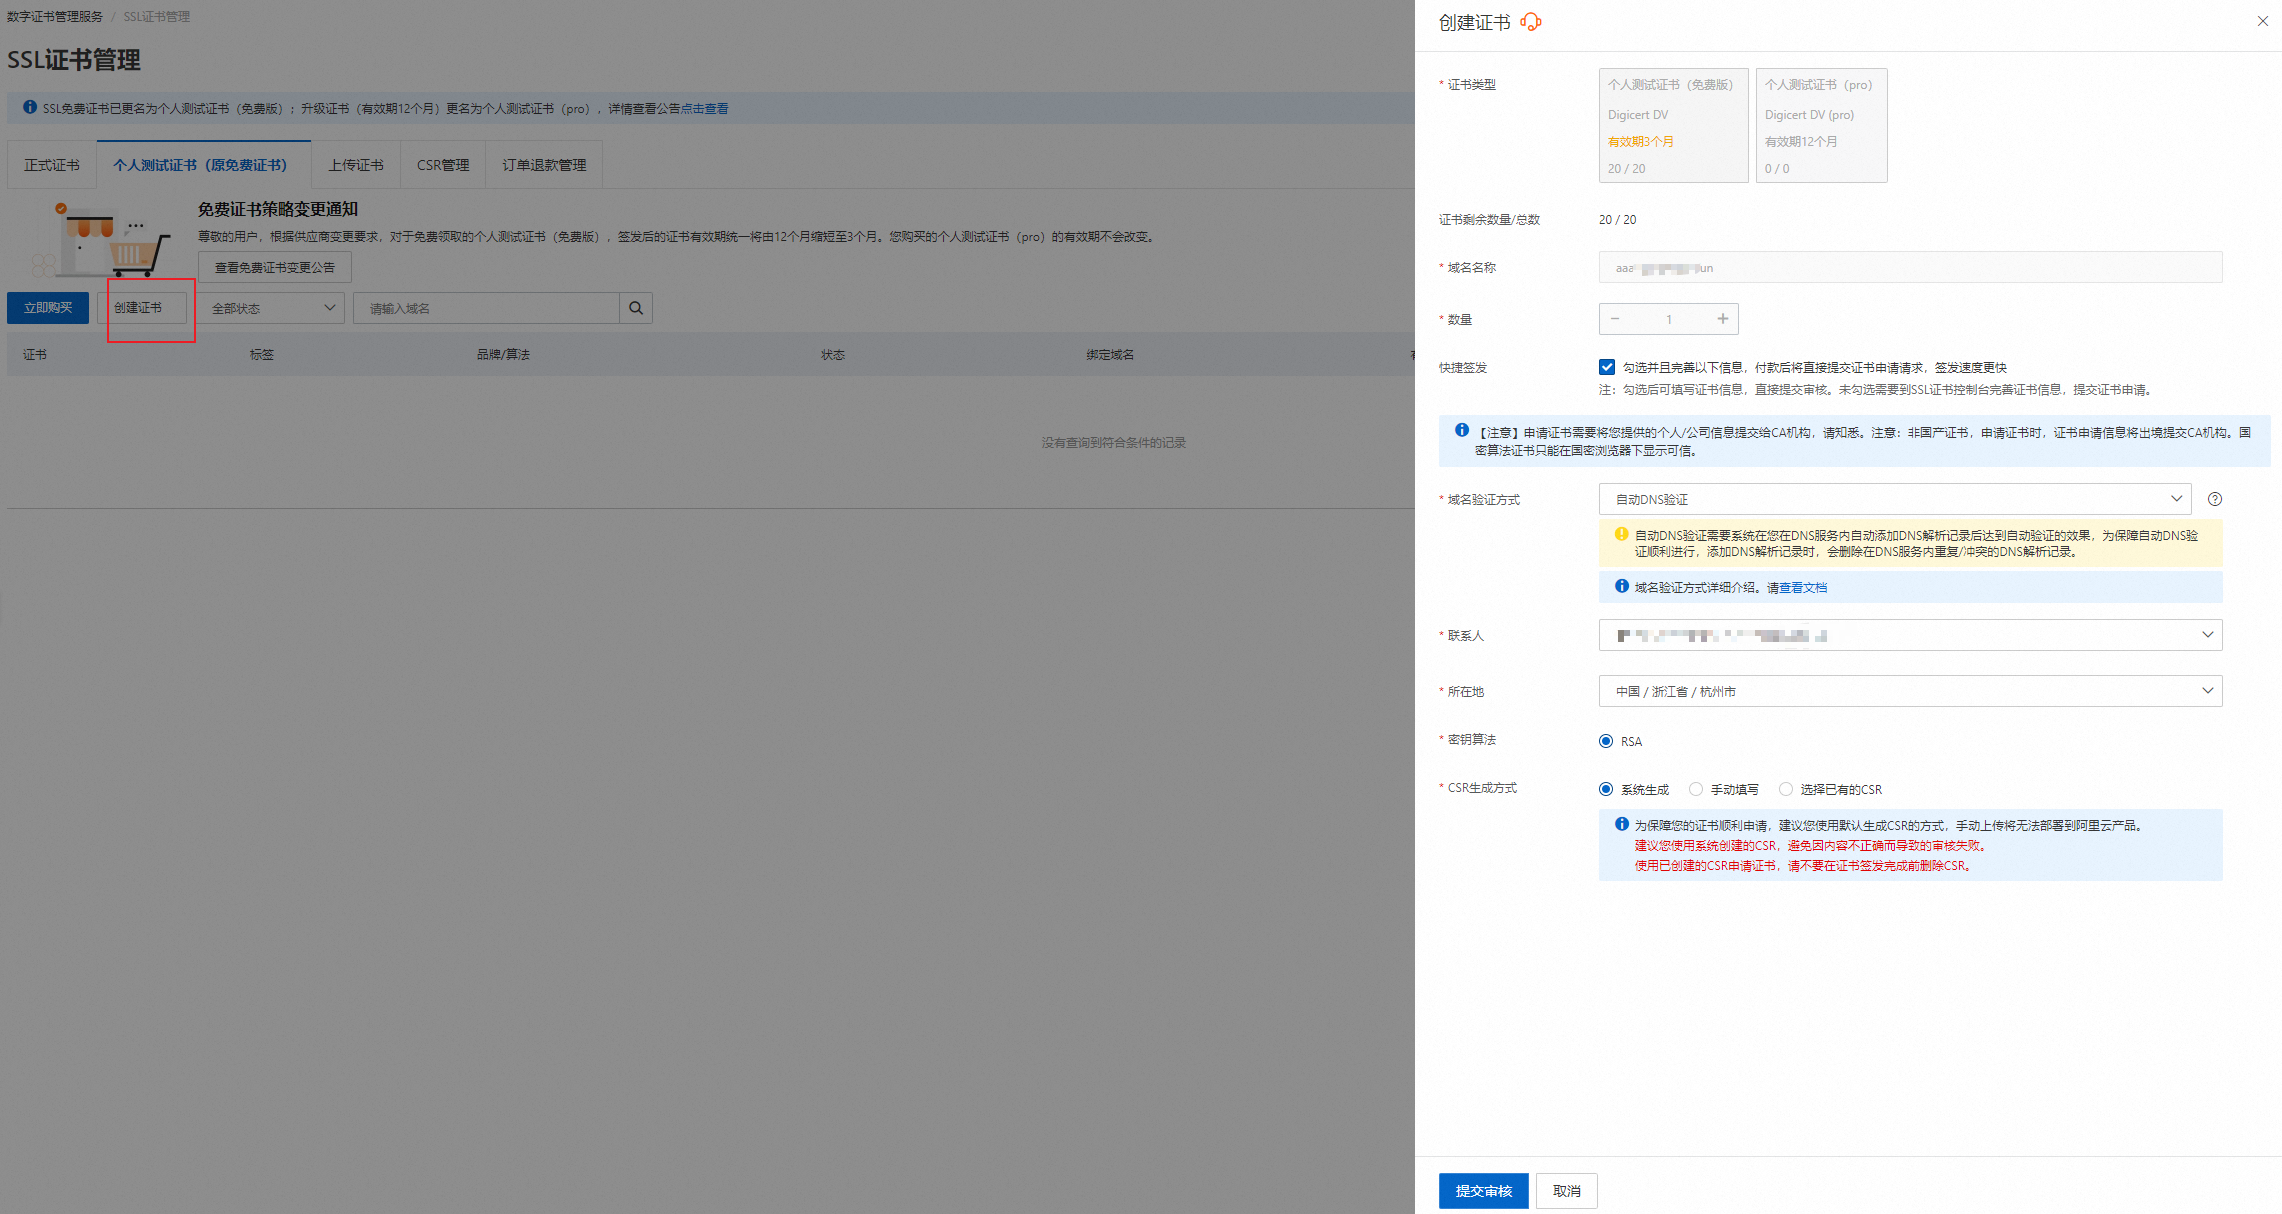2282x1214 pixels.
Task: Open the 查看文档 documentation link
Action: (x=1802, y=588)
